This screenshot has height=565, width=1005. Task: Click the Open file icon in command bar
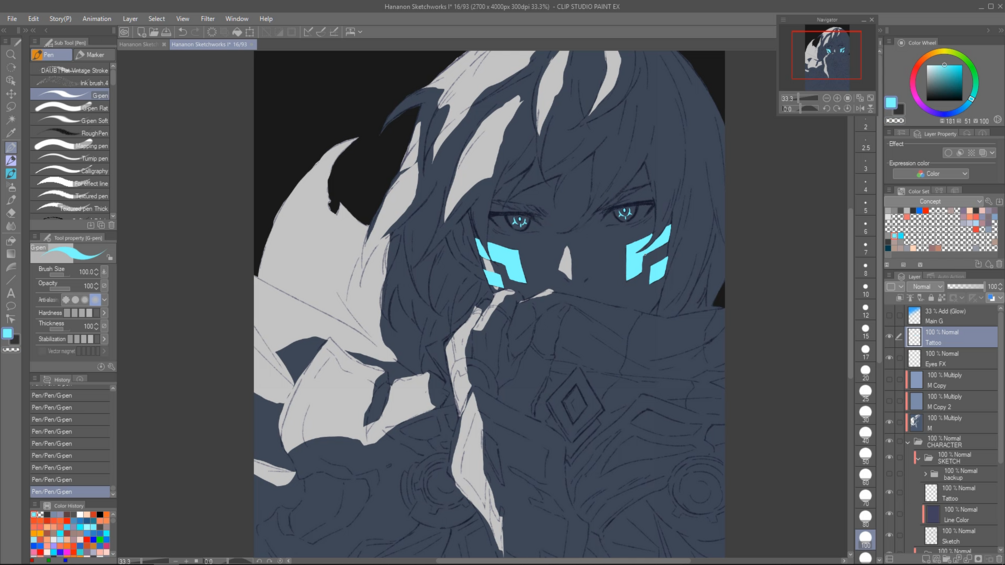[x=154, y=31]
